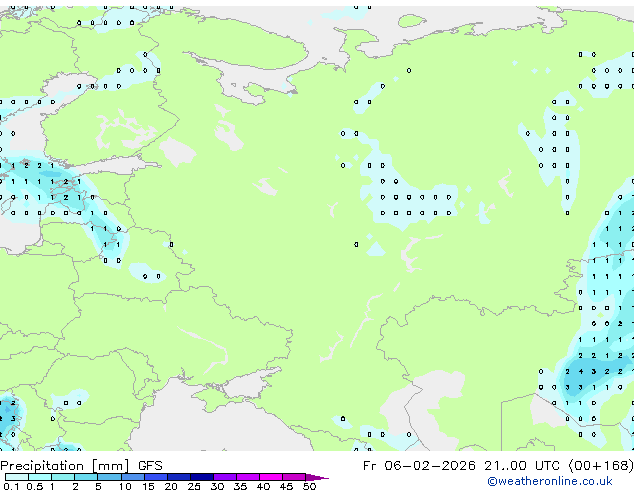The height and width of the screenshot is (490, 634).
Task: Select the legend swatch between 5 and 10
Action: (110, 477)
